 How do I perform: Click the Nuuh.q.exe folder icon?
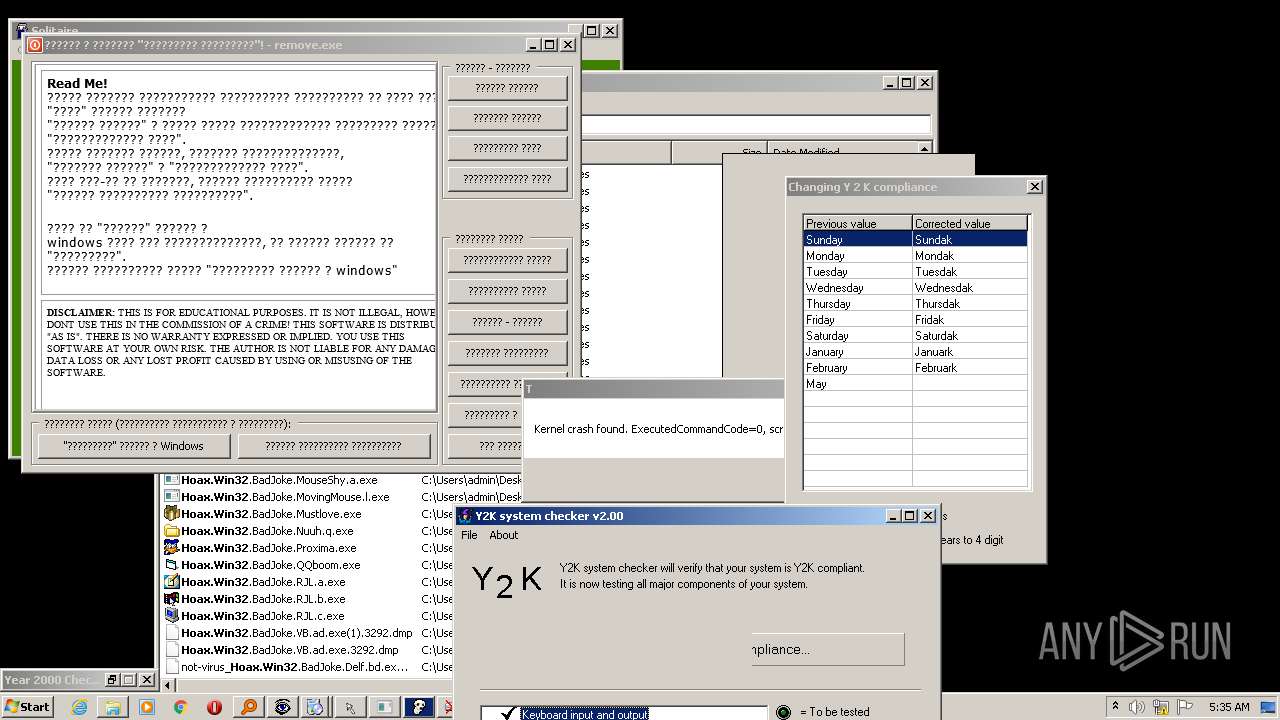171,531
